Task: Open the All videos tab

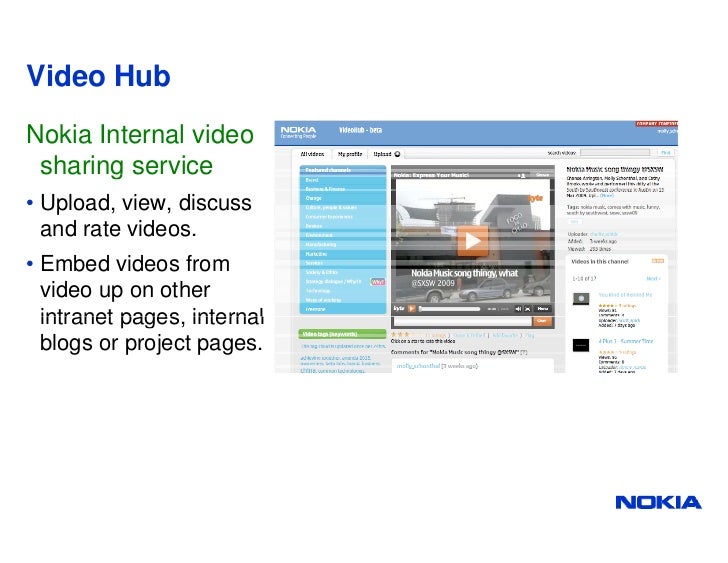Action: (312, 154)
